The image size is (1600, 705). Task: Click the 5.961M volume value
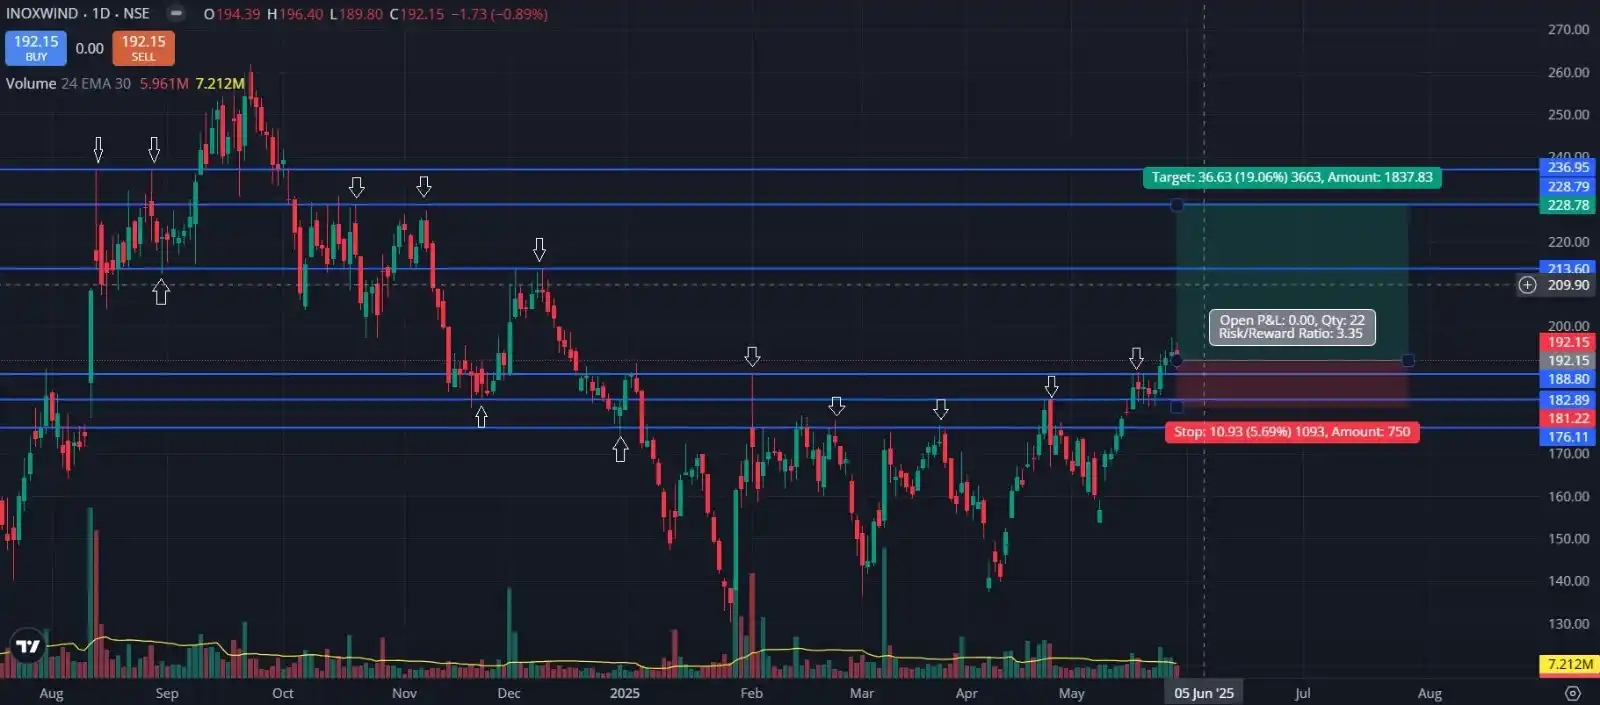[164, 83]
